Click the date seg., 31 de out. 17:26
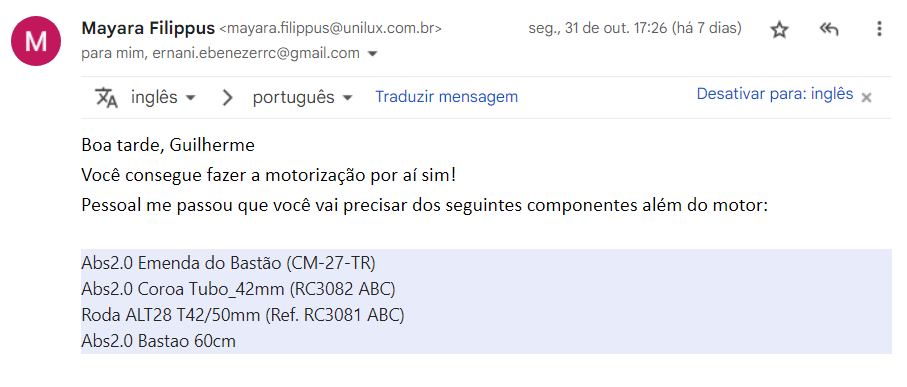Image resolution: width=907 pixels, height=387 pixels. coord(598,28)
